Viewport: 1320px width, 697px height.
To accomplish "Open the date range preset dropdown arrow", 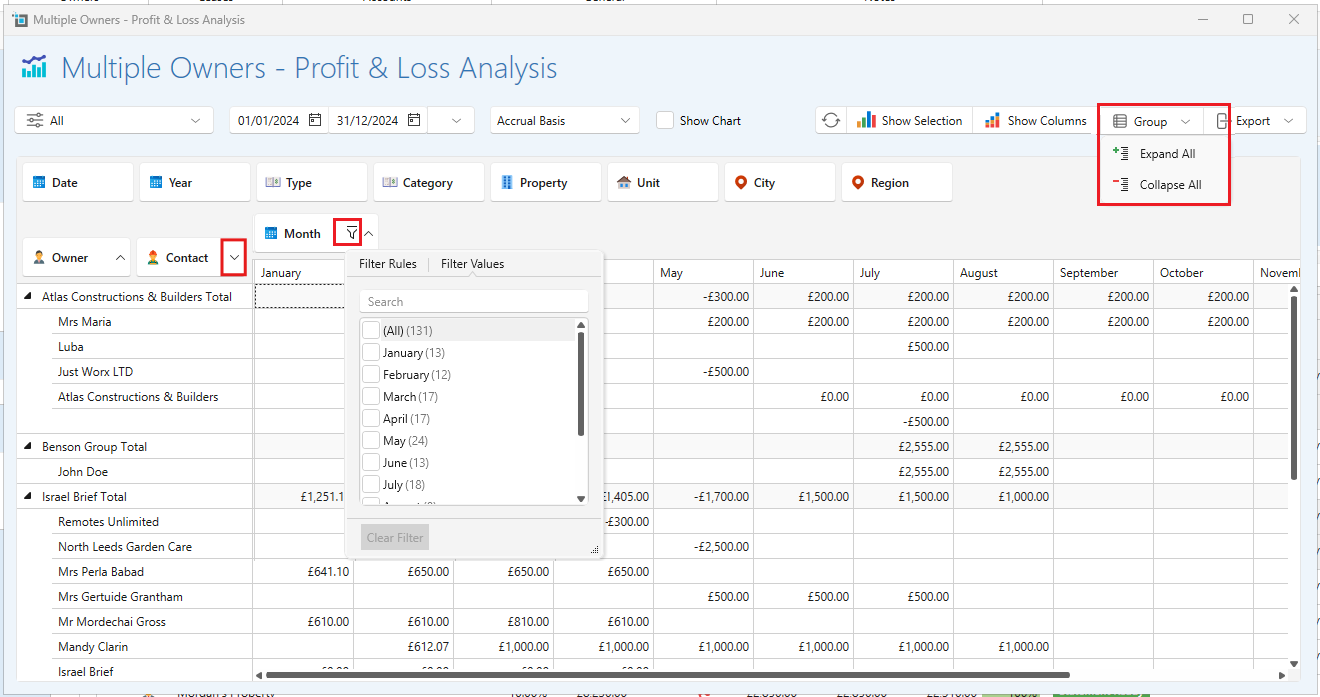I will pos(456,120).
